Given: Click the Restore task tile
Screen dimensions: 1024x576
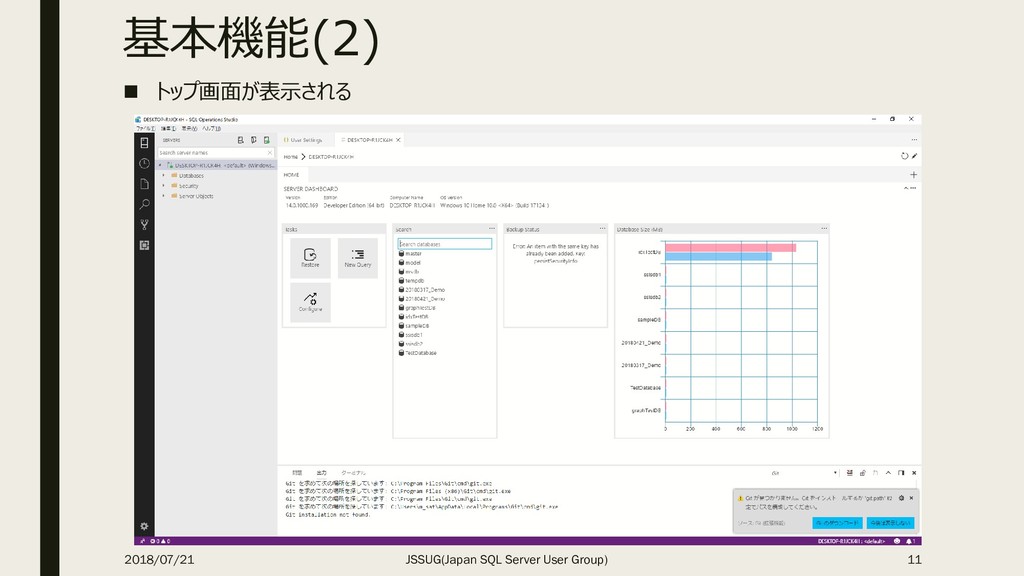Looking at the screenshot, I should (x=310, y=258).
